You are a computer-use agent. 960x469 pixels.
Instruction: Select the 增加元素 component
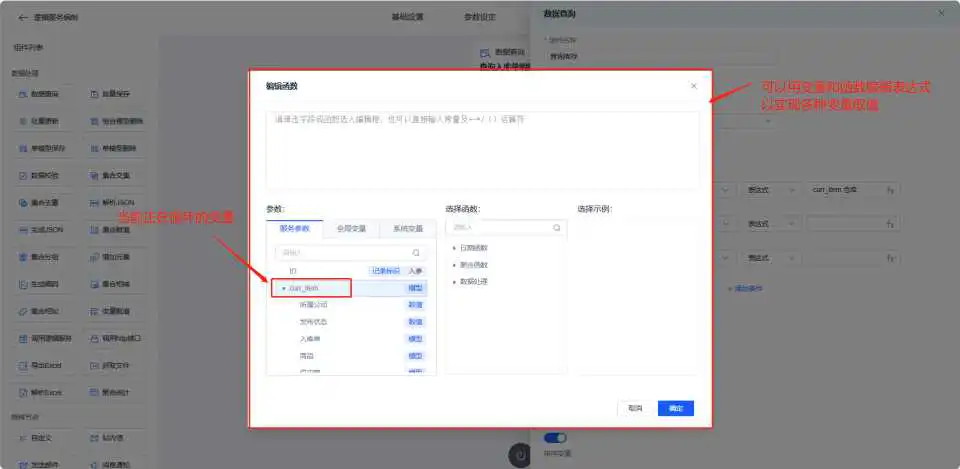point(113,257)
